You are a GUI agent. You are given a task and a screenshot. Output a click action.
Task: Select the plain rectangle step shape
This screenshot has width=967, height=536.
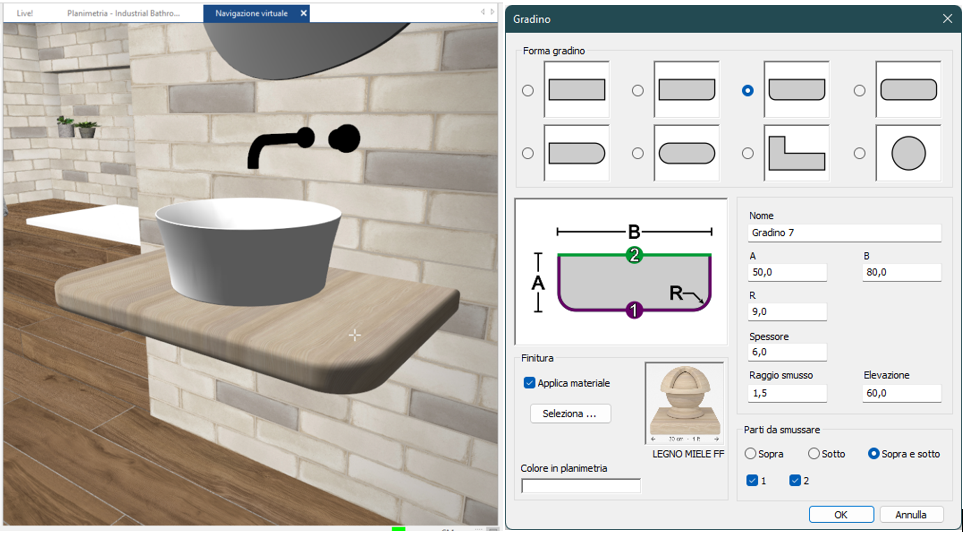(x=577, y=90)
